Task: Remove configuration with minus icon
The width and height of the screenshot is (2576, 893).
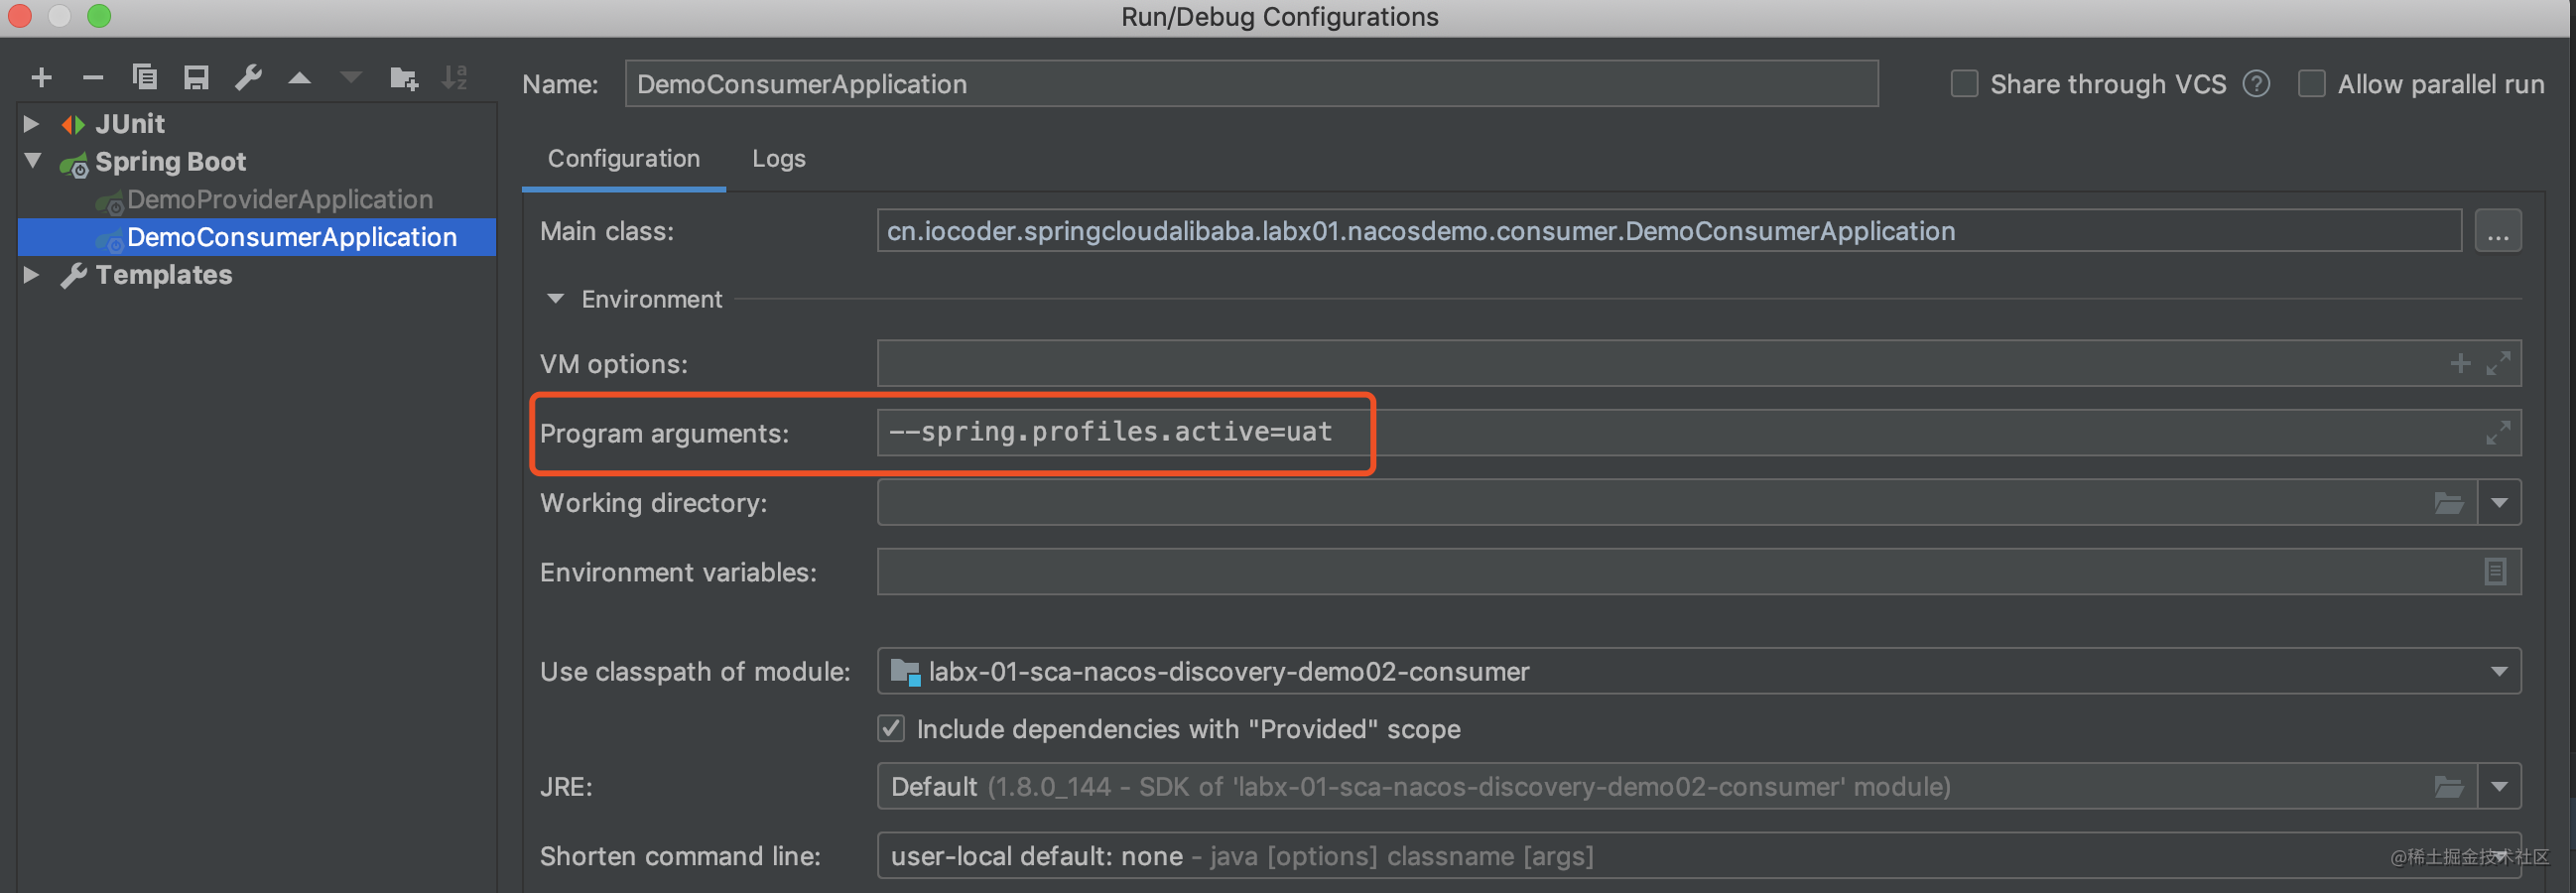Action: pyautogui.click(x=93, y=77)
